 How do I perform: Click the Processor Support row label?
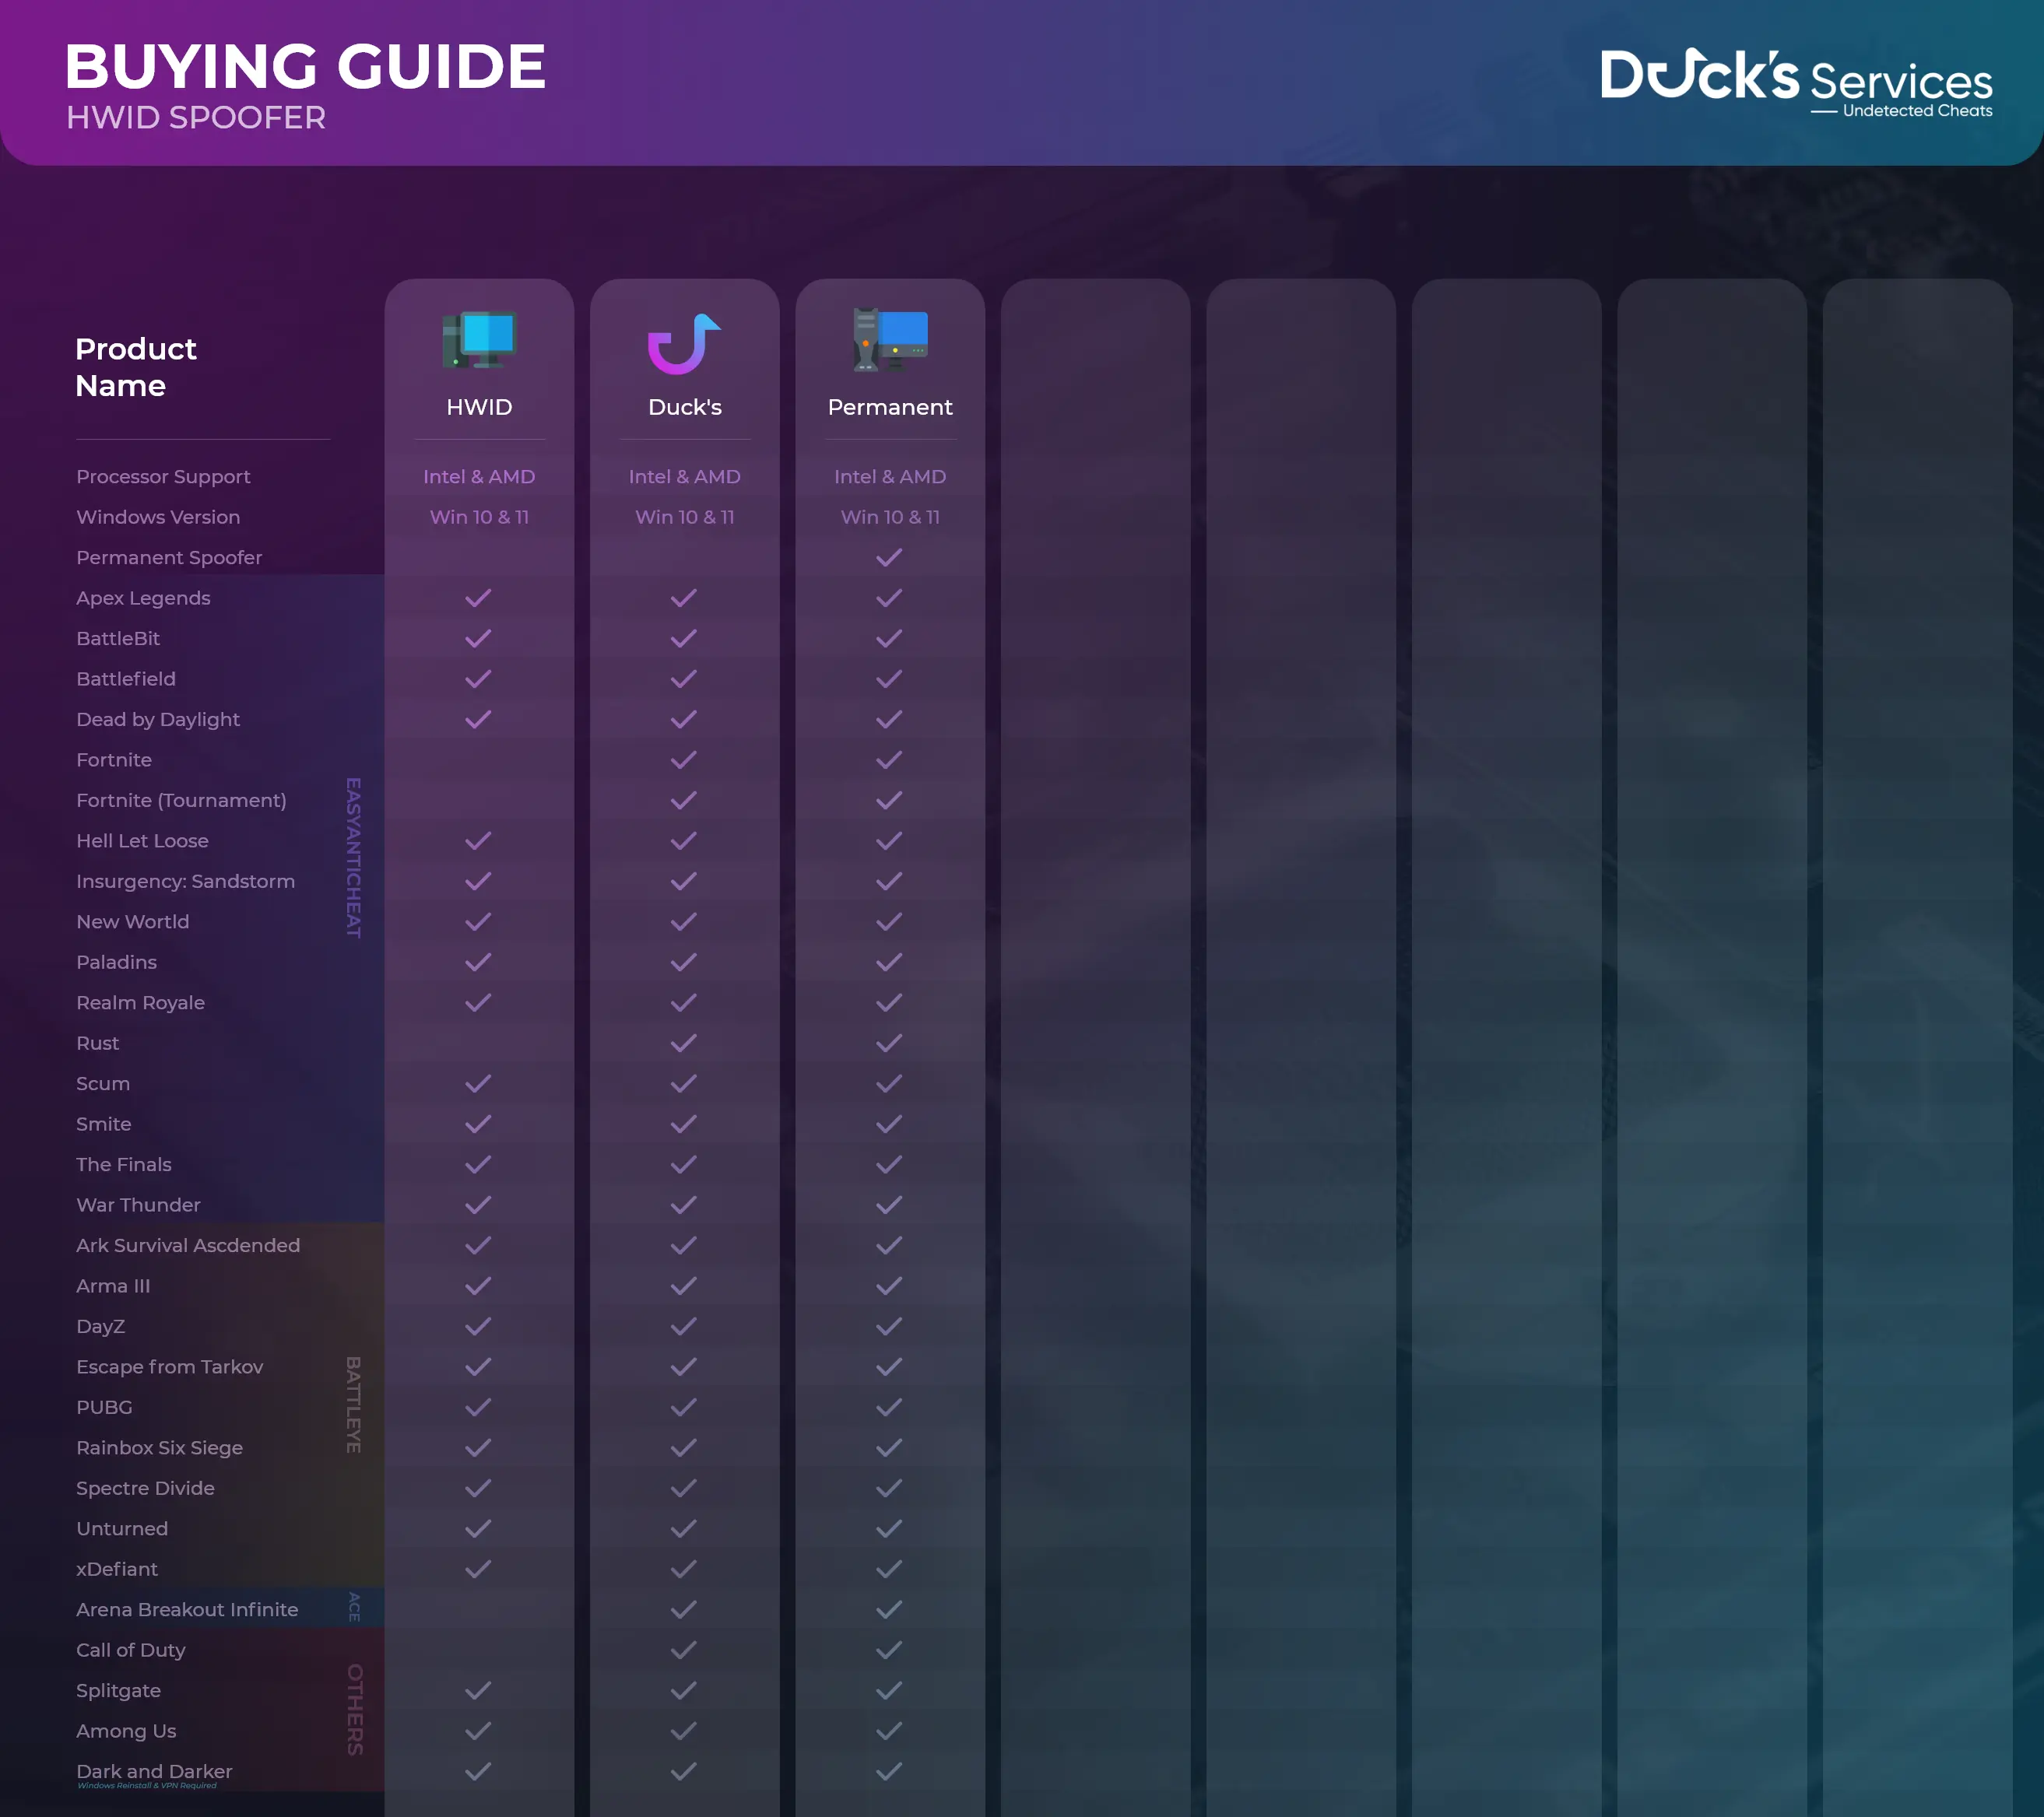pos(163,477)
